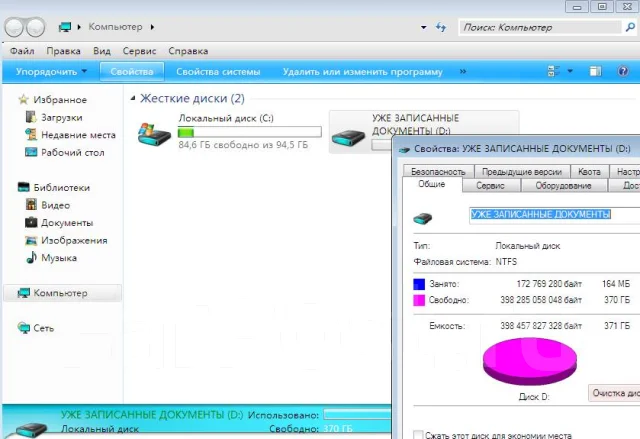Click the Библиотеки icon in sidebar
This screenshot has width=640, height=439.
click(x=24, y=187)
